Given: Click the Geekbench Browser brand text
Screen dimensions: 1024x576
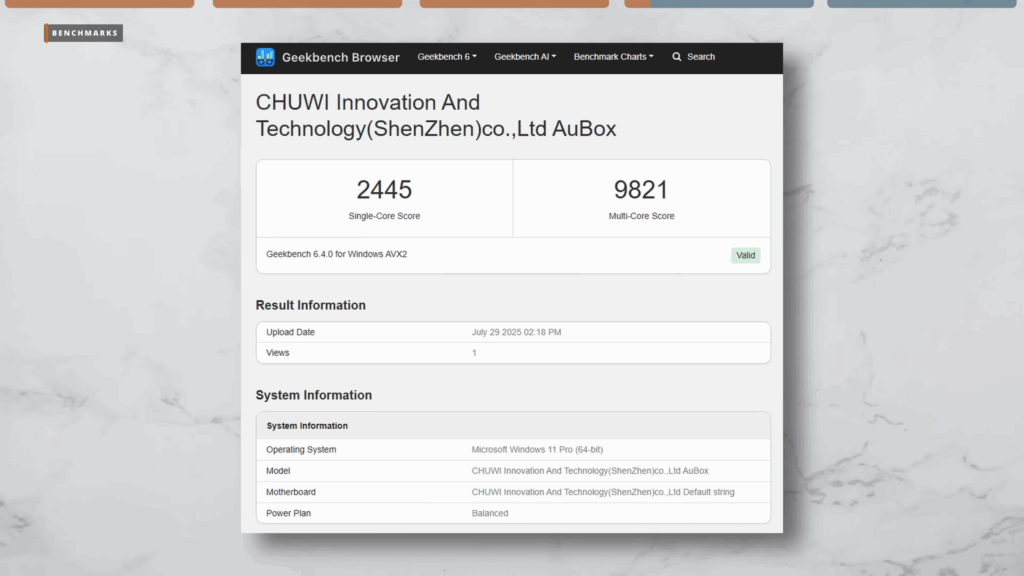Looking at the screenshot, I should tap(340, 57).
